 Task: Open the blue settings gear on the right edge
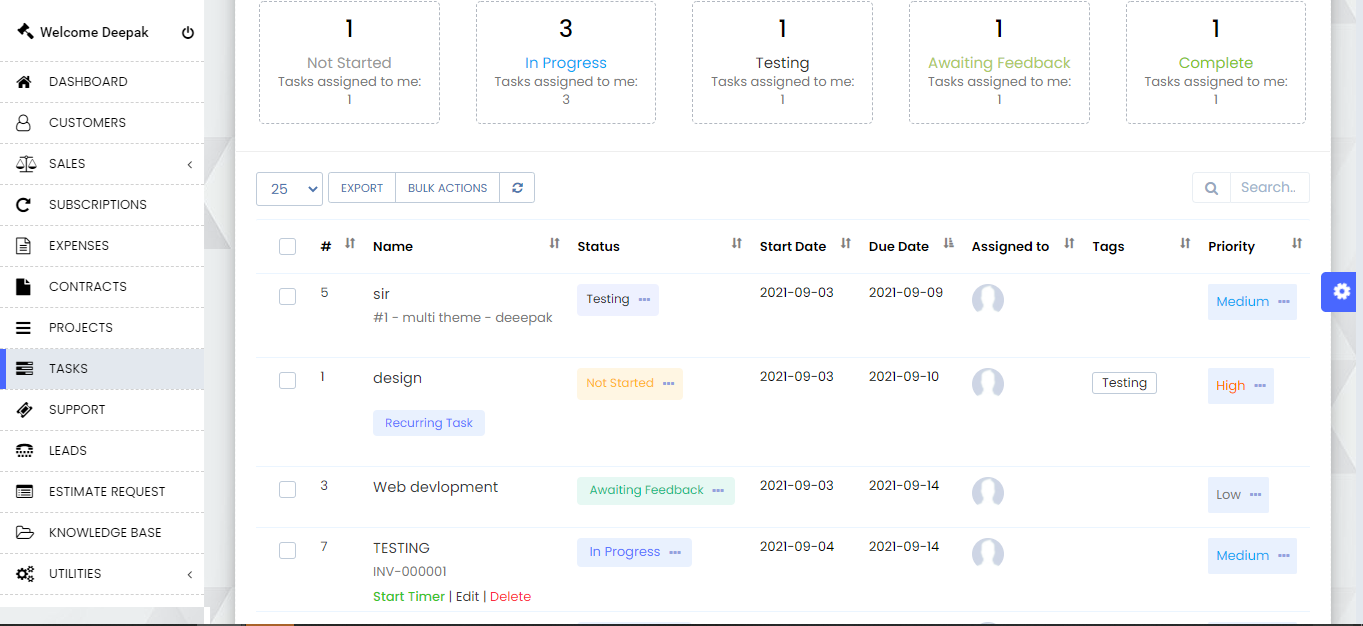click(1338, 291)
